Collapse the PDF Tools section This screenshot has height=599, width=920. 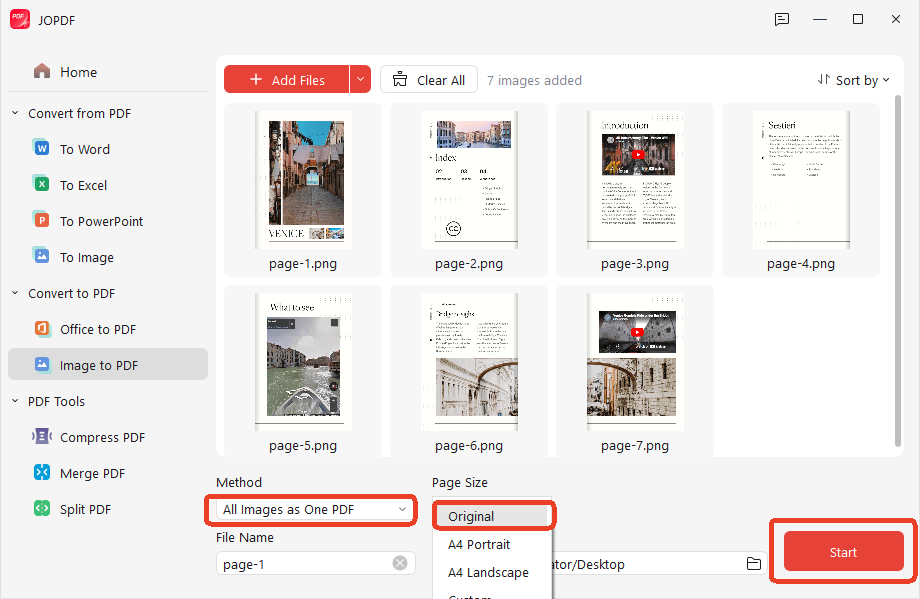15,401
